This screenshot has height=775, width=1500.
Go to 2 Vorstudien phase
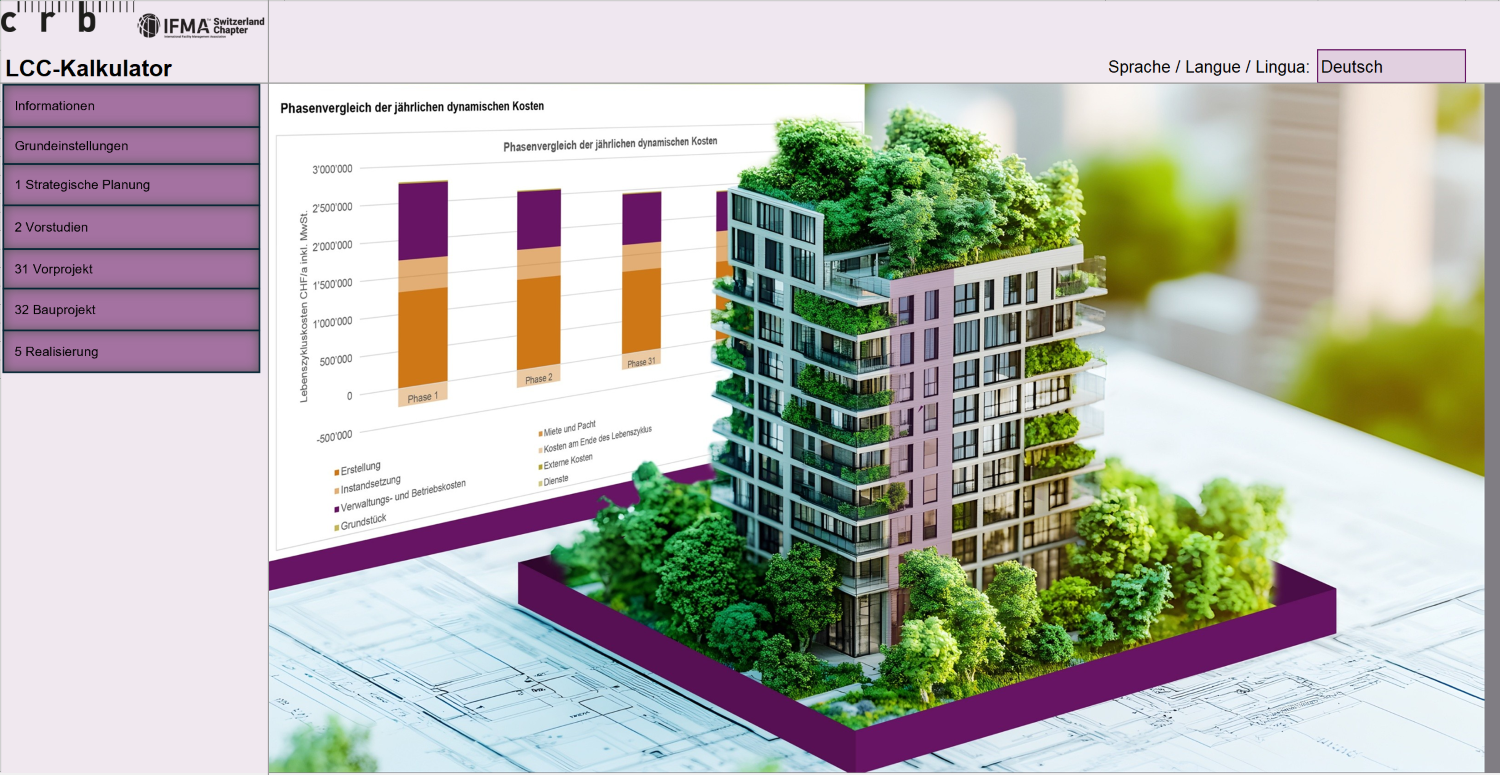pyautogui.click(x=131, y=227)
